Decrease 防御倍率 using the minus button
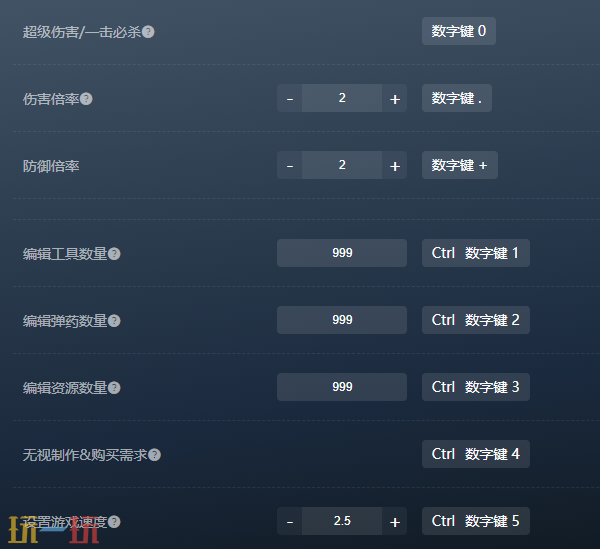Screen dimensions: 600x549 pyautogui.click(x=290, y=165)
